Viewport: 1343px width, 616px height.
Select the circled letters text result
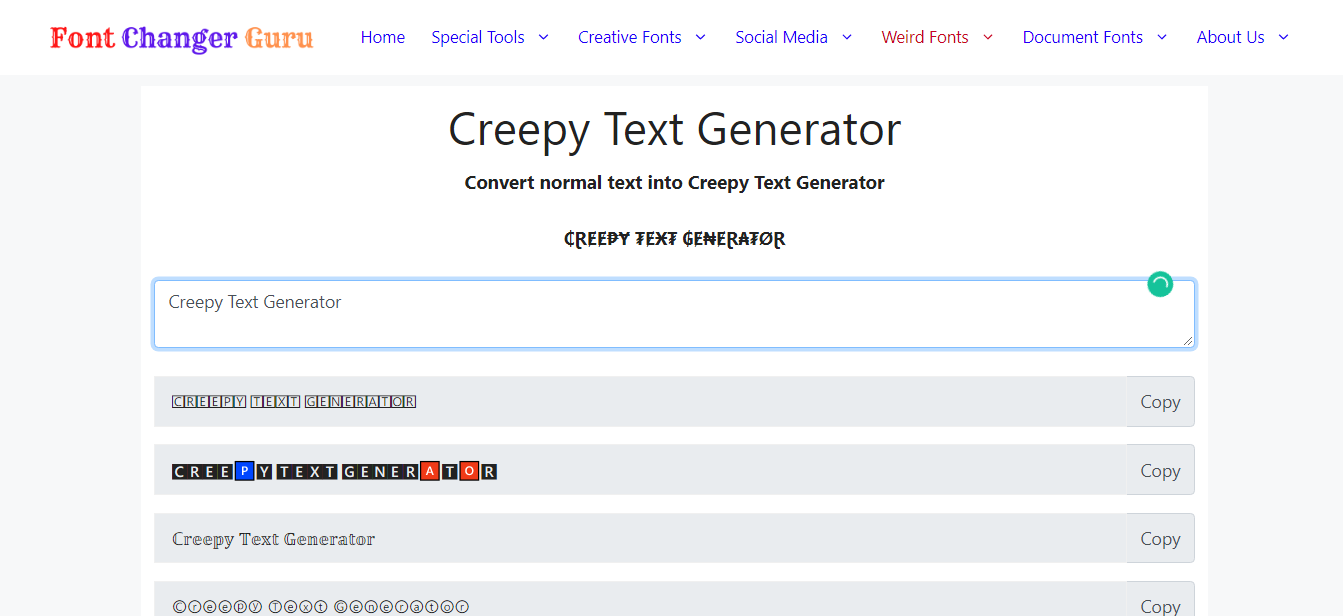coord(320,606)
